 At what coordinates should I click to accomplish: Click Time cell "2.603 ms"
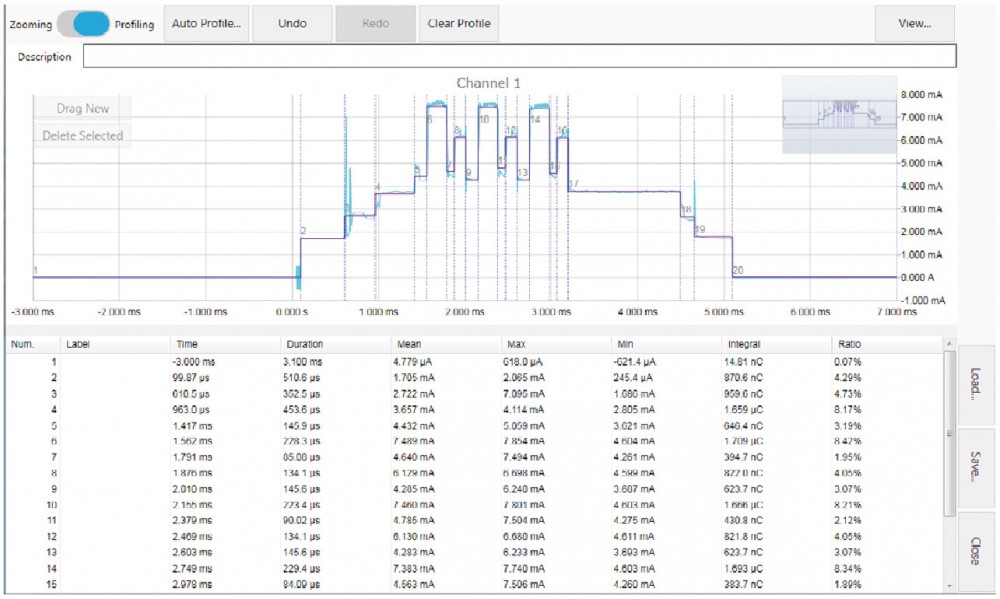[x=193, y=552]
